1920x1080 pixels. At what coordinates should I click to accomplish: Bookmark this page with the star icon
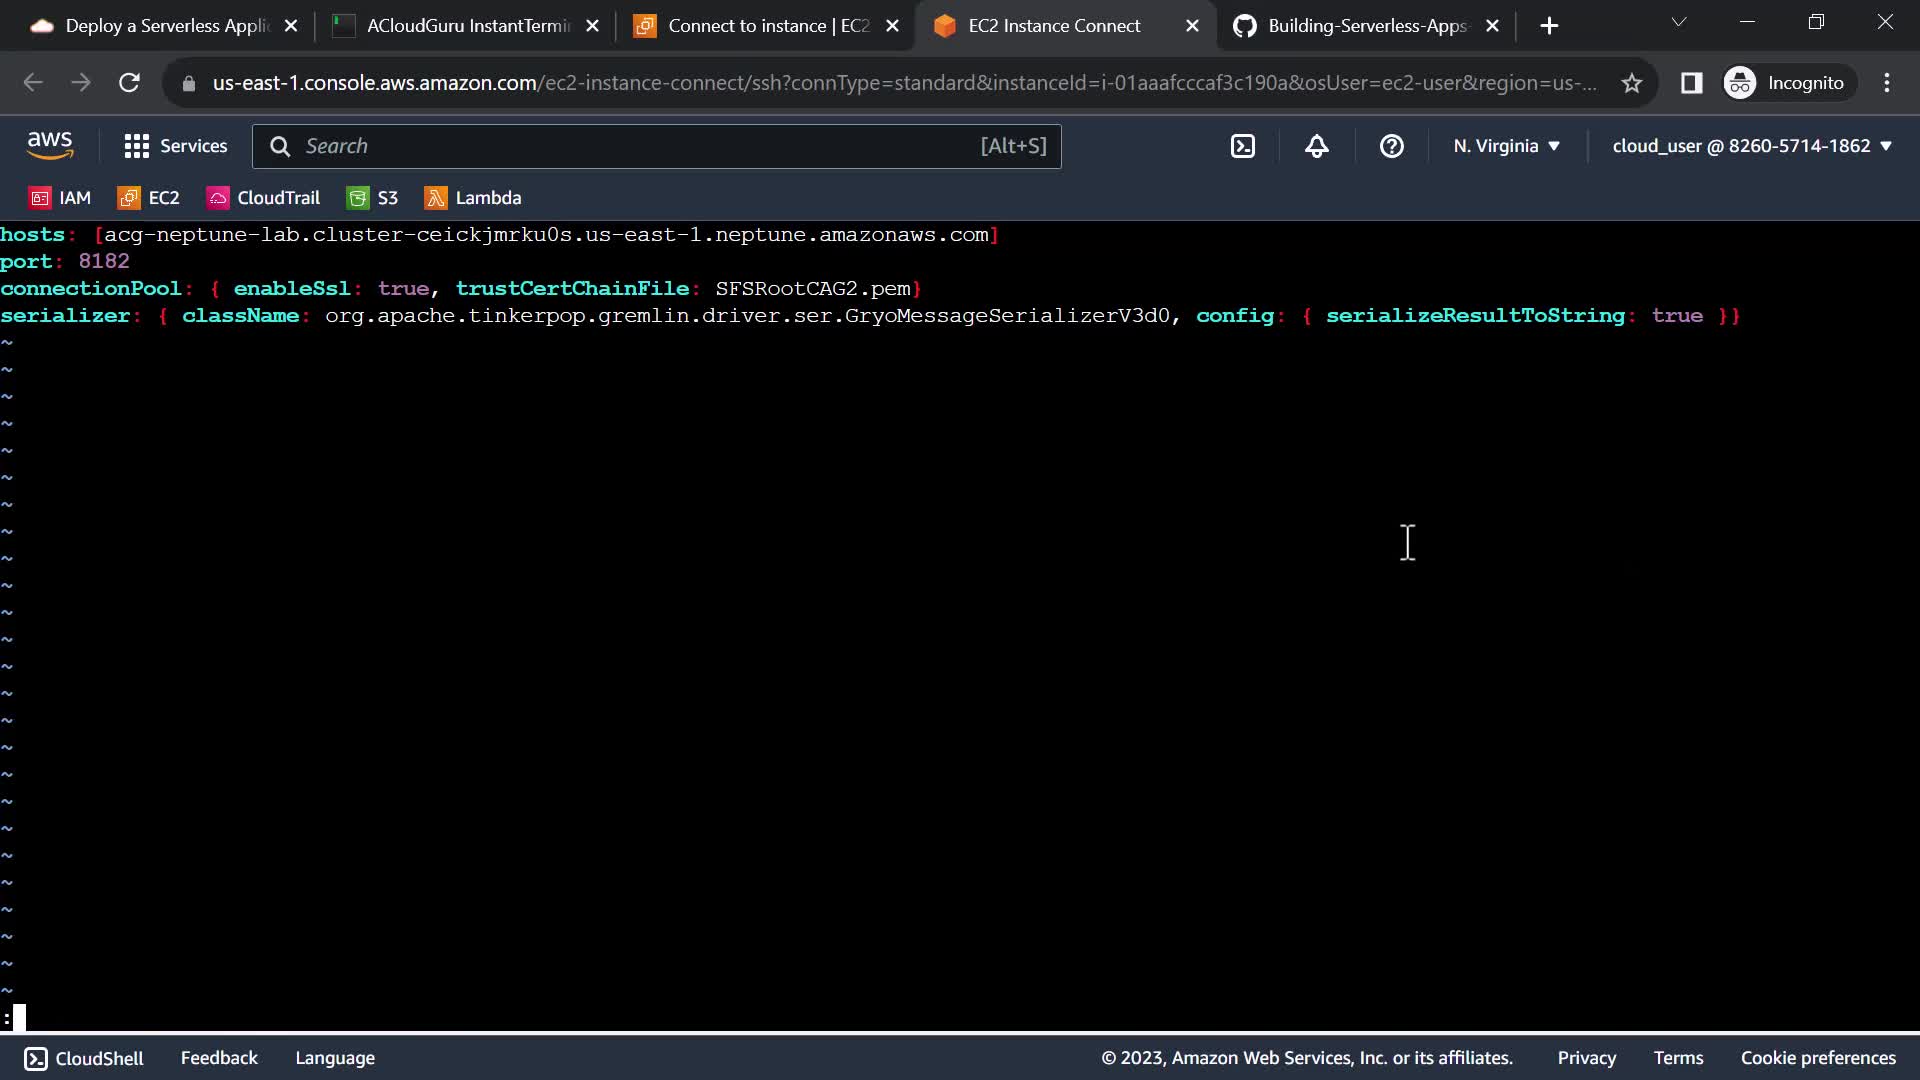coord(1632,83)
